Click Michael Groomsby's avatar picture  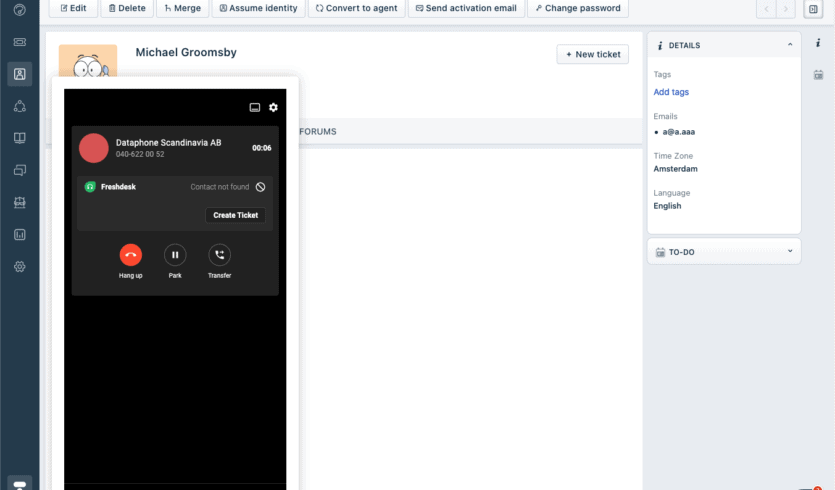click(x=88, y=60)
